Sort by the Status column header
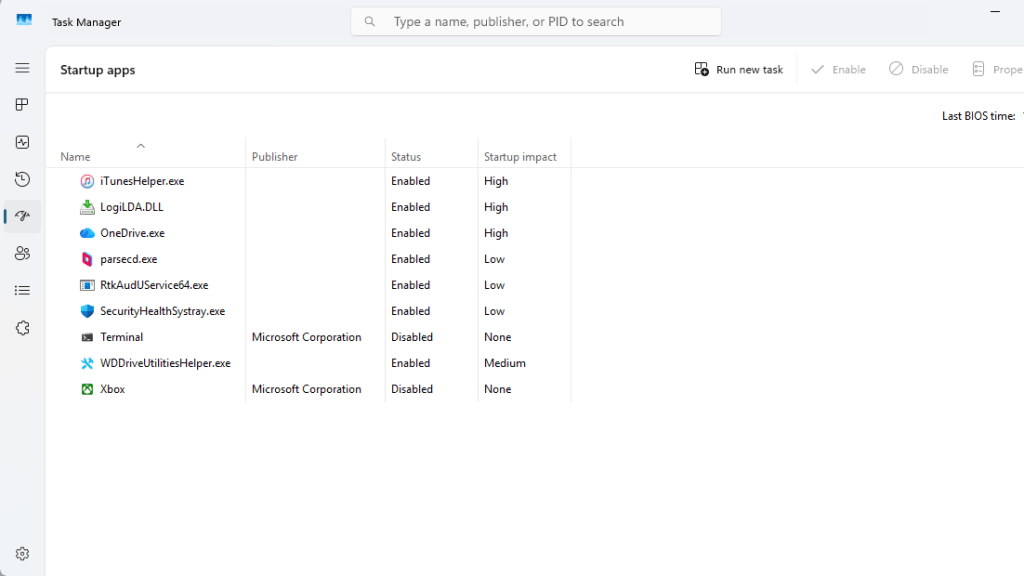 point(406,156)
